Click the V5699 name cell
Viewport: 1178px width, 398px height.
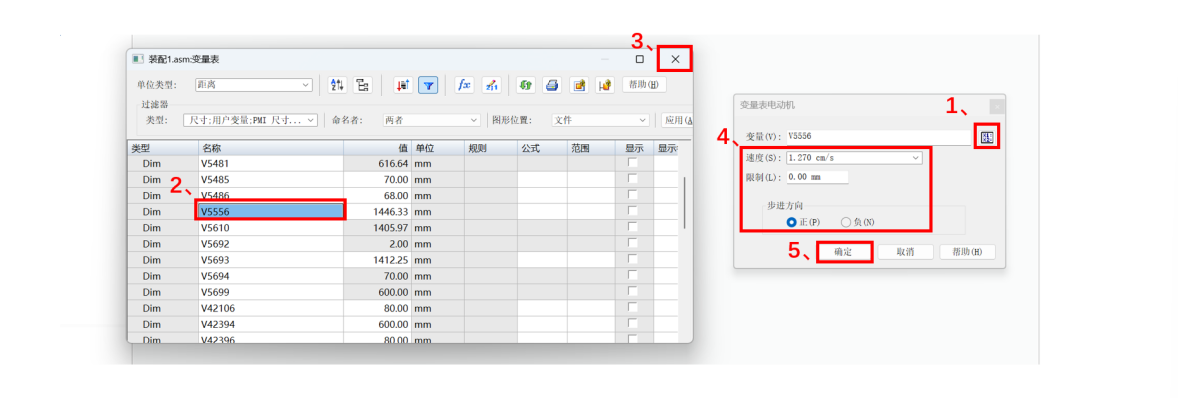tap(271, 292)
